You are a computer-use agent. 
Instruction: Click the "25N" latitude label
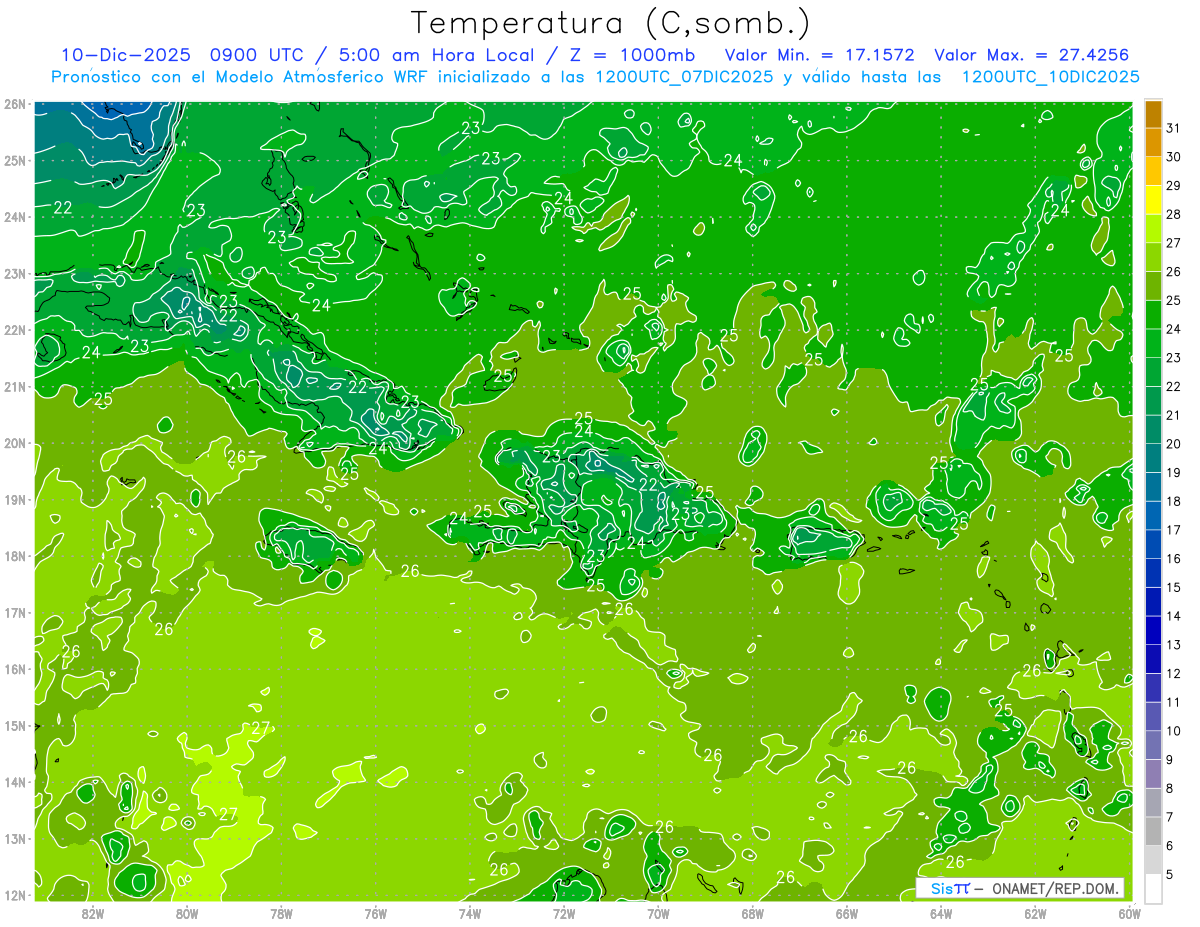14,160
